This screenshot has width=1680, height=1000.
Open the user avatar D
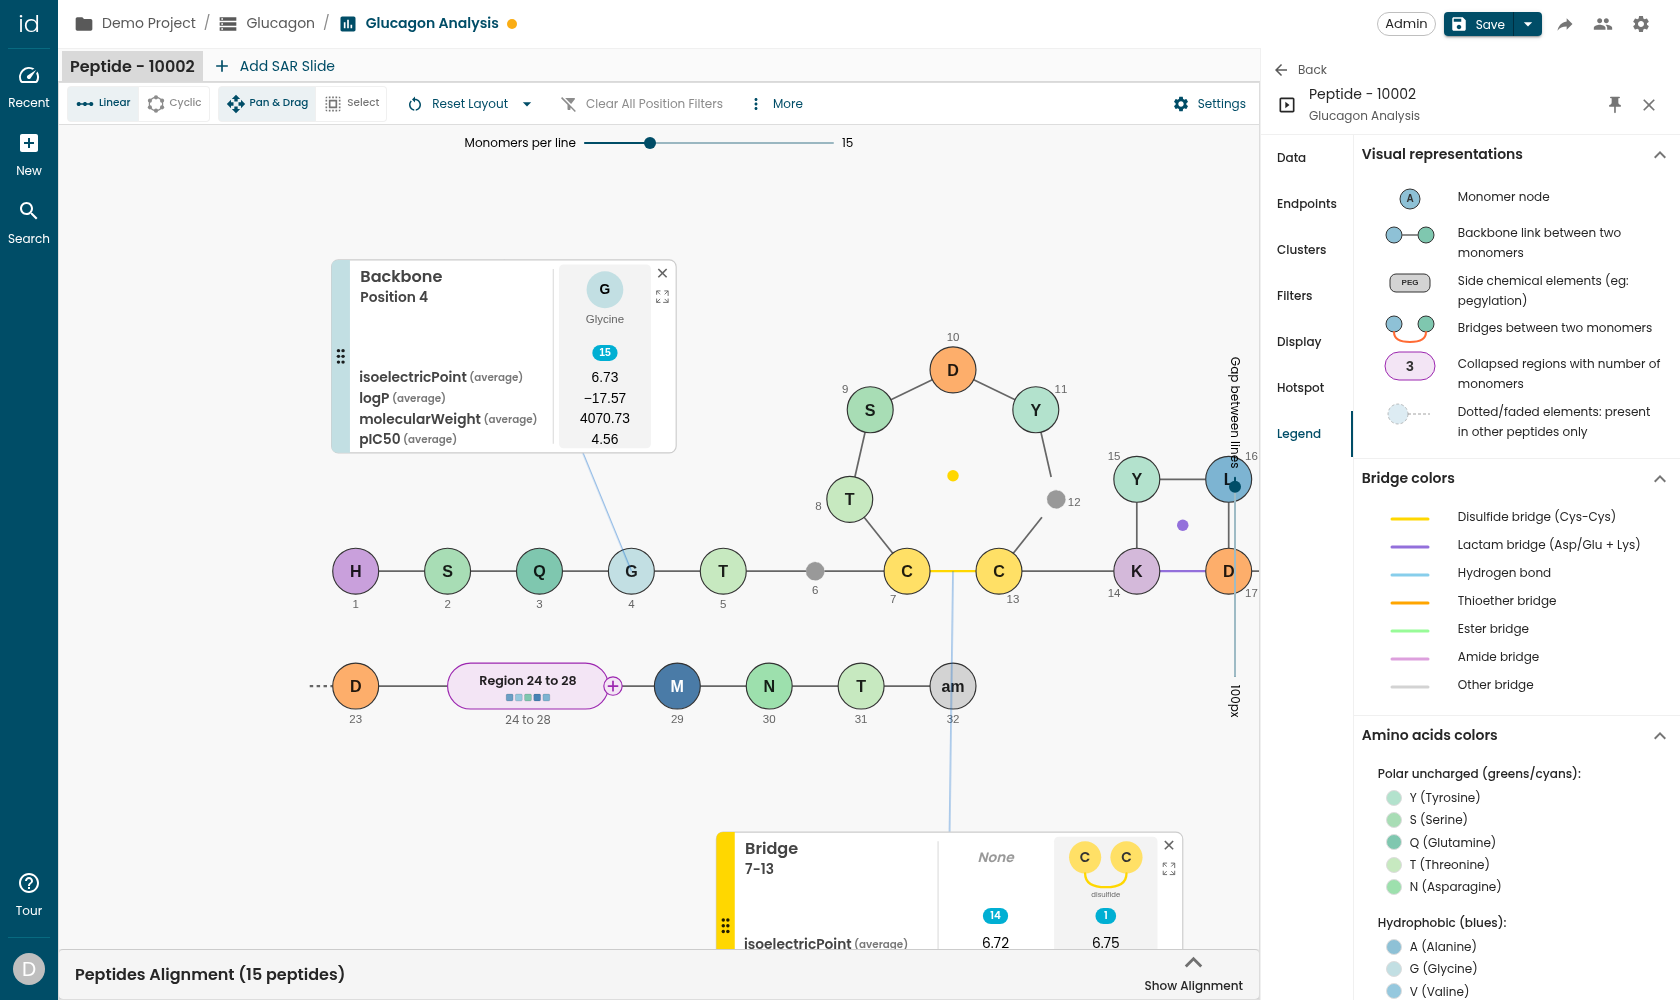pyautogui.click(x=29, y=968)
